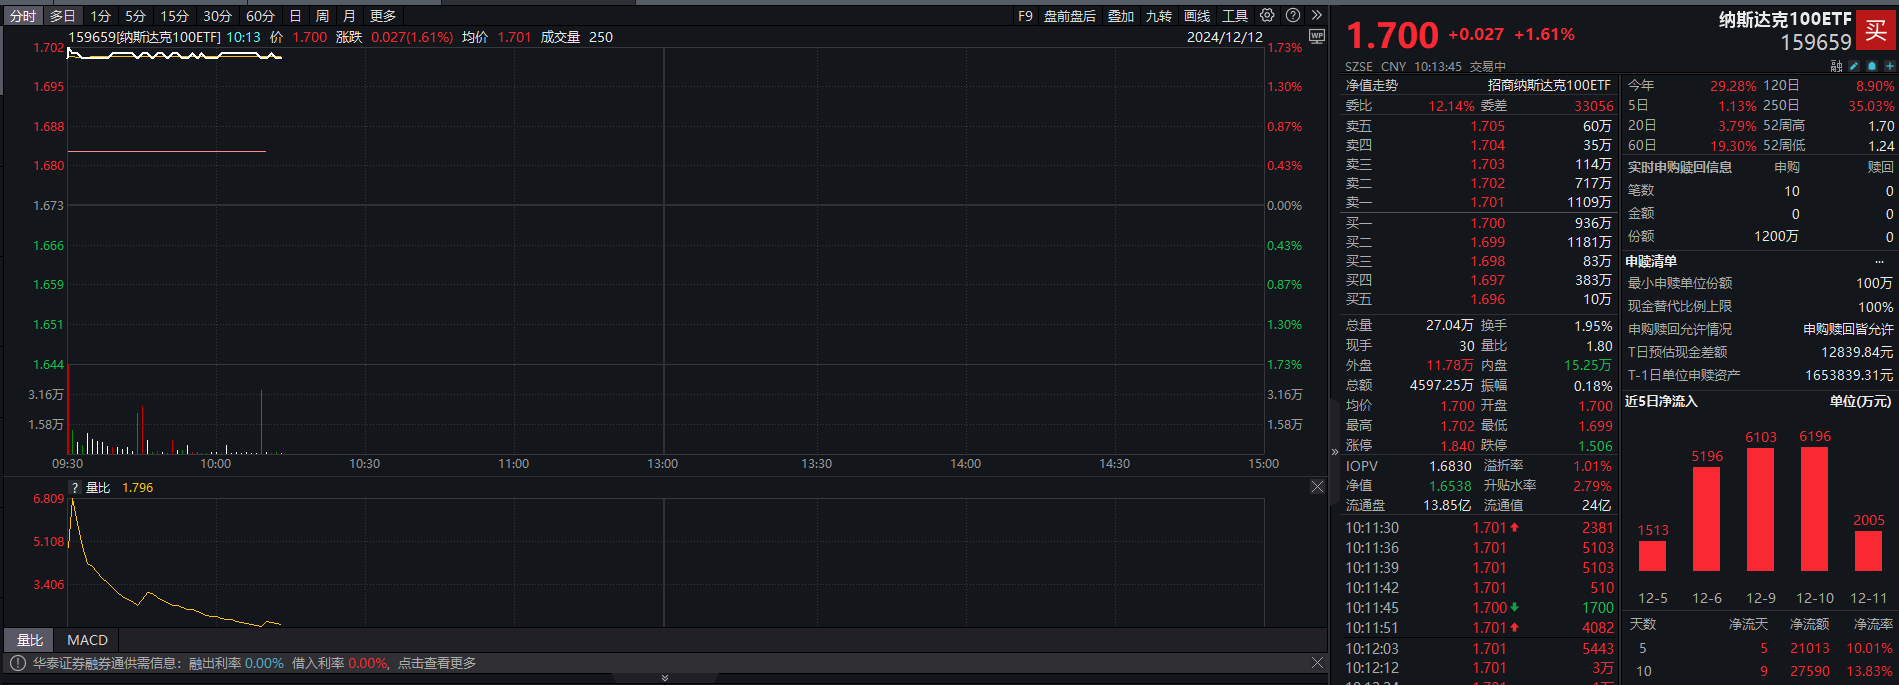Toggle 叠加 overlay comparison

coord(1121,16)
